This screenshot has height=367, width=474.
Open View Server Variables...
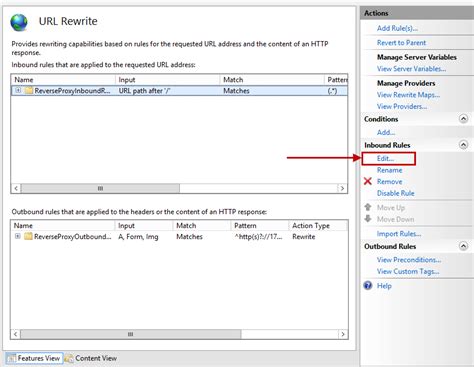(x=411, y=69)
